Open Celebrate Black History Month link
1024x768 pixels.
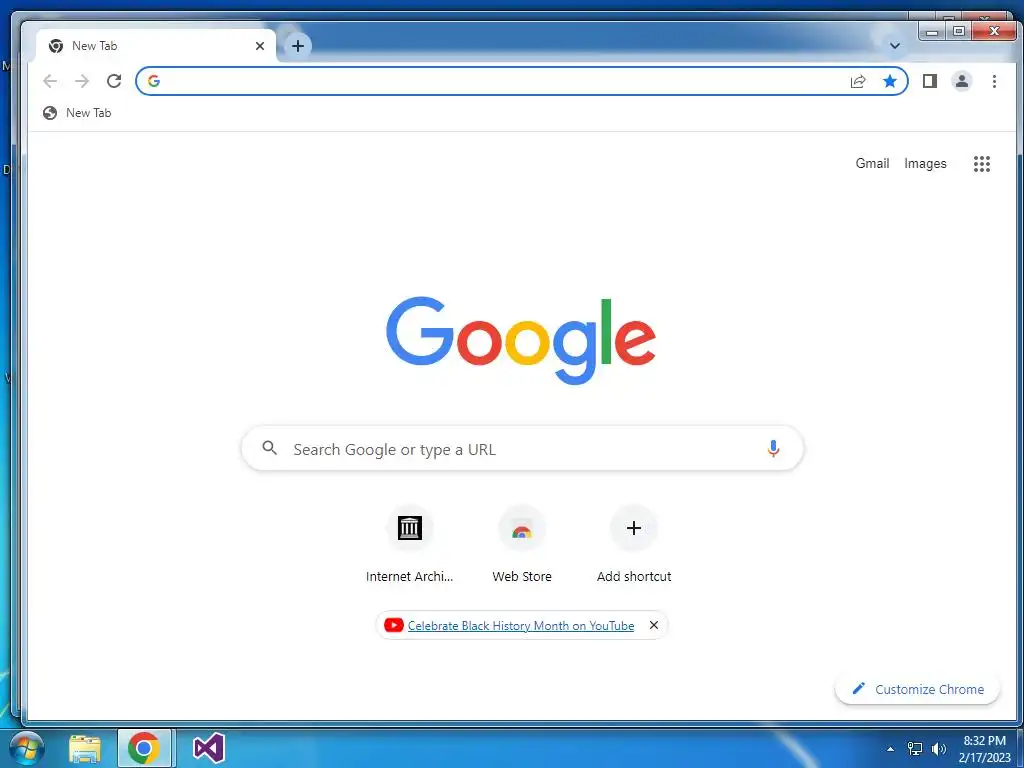tap(520, 626)
